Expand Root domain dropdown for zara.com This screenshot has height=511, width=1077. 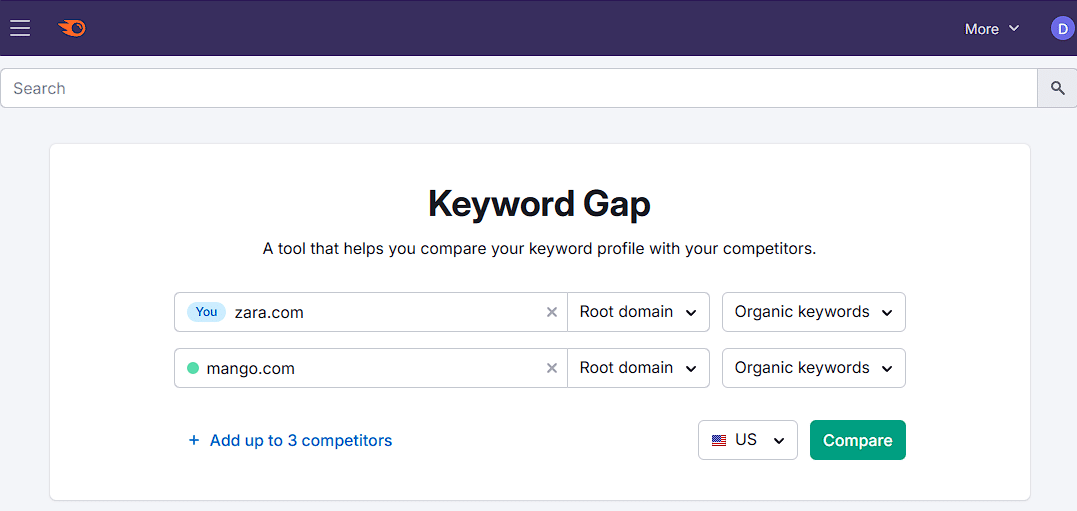pos(638,312)
